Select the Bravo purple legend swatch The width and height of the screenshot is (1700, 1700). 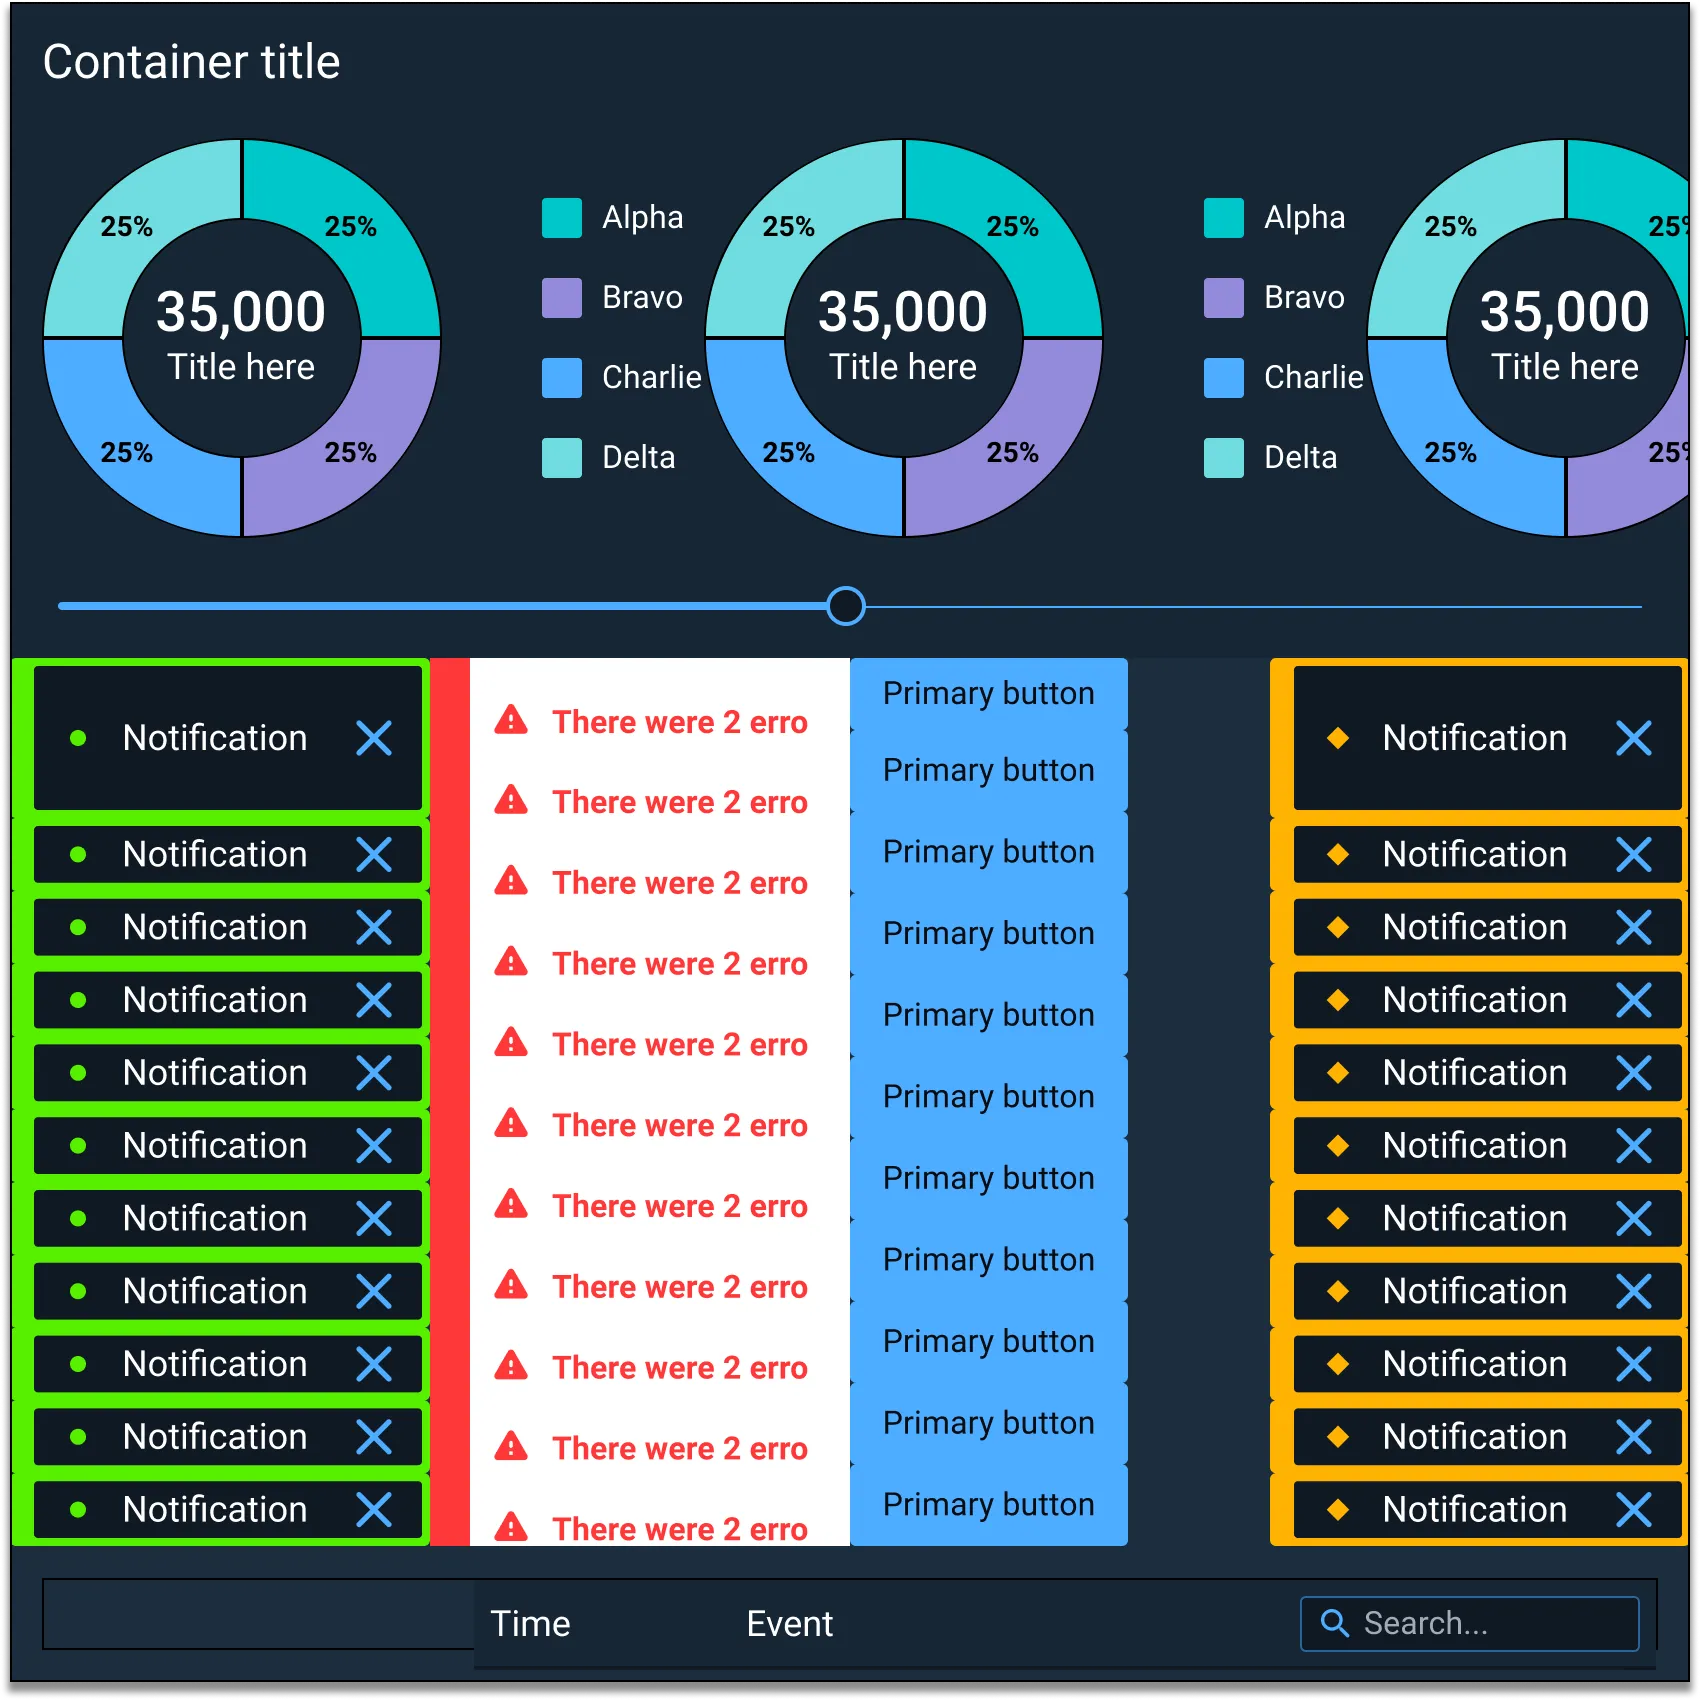pos(562,297)
